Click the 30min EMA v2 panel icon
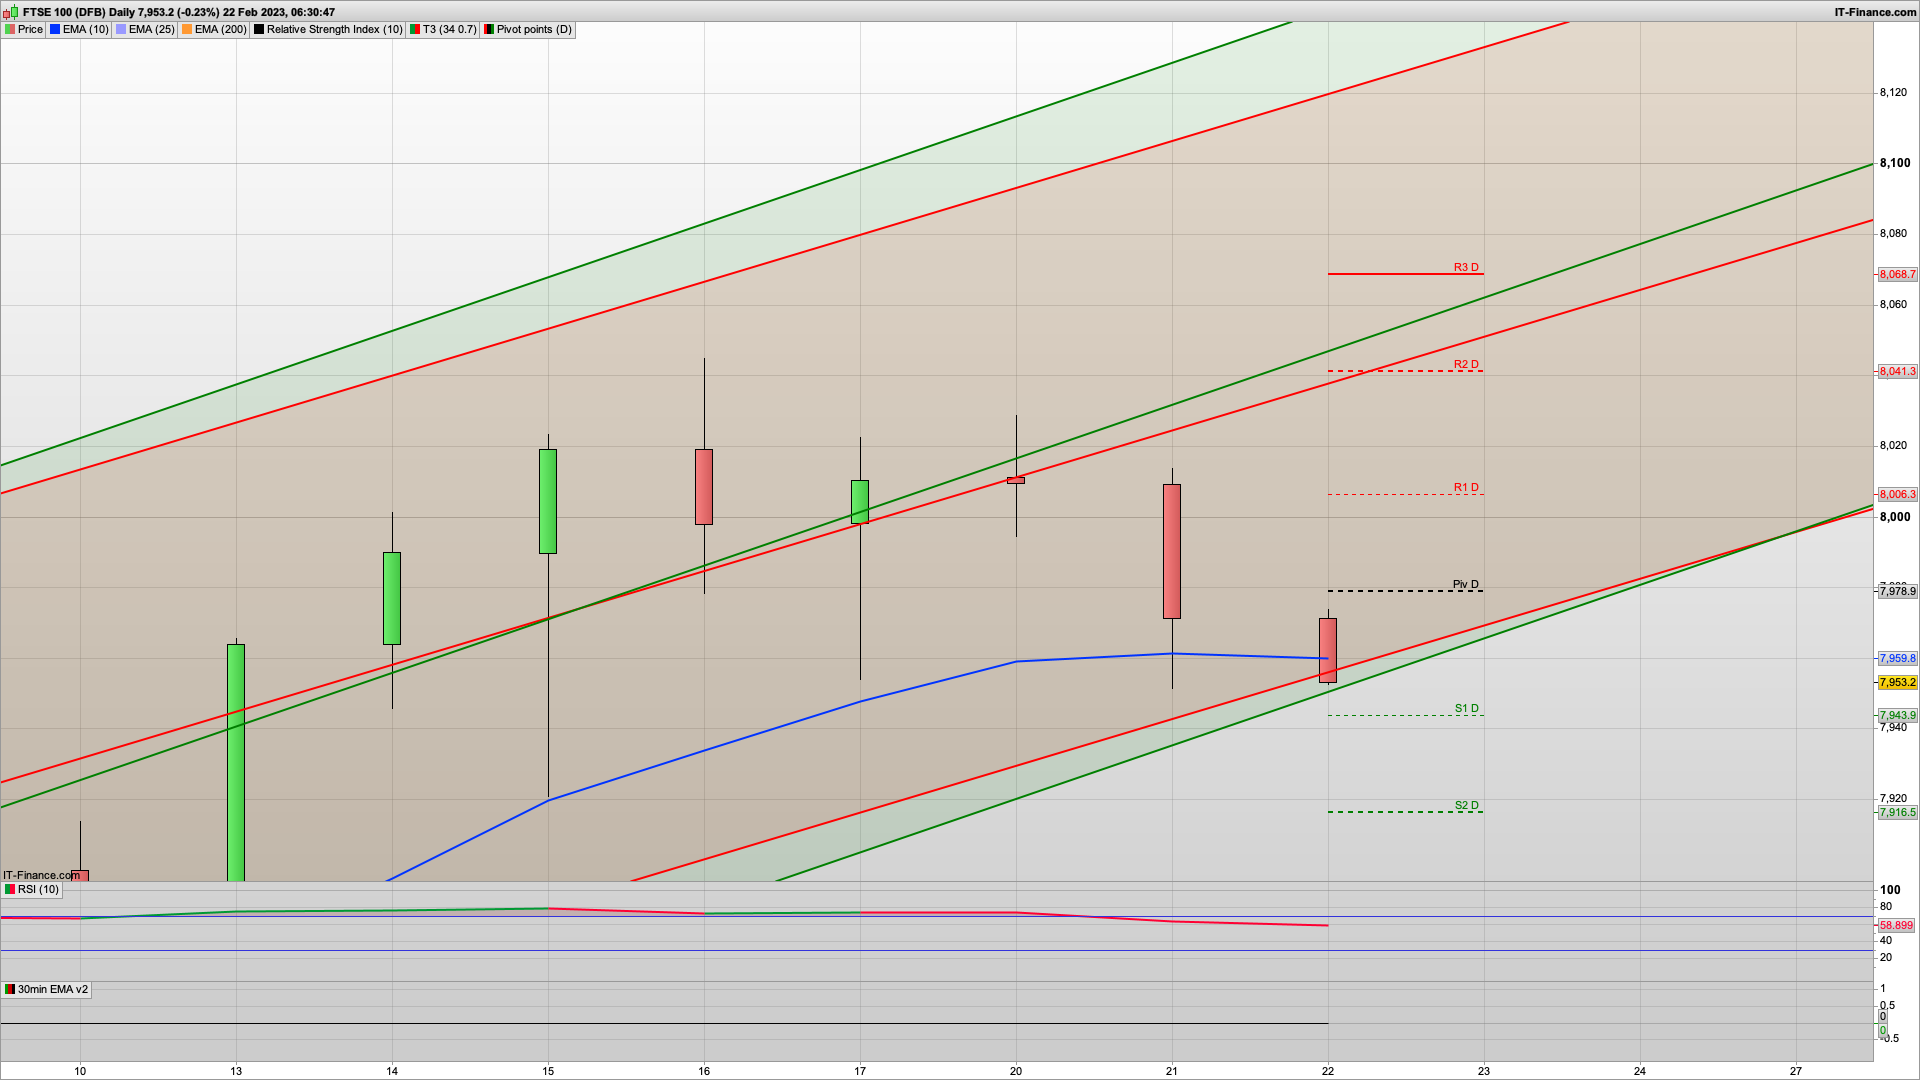Image resolution: width=1920 pixels, height=1080 pixels. tap(10, 989)
